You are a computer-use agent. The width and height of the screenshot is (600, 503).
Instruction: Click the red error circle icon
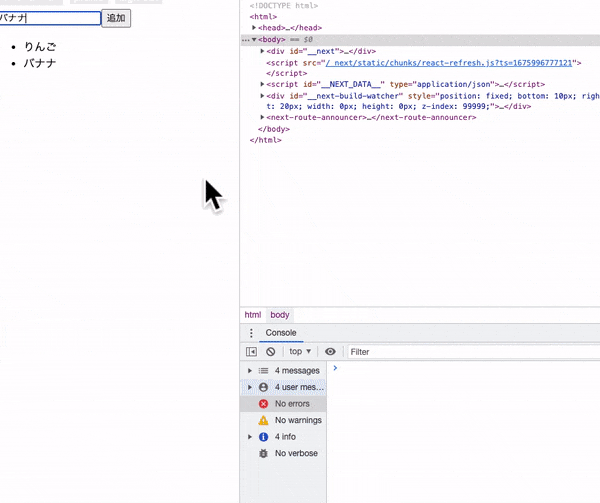pos(263,404)
